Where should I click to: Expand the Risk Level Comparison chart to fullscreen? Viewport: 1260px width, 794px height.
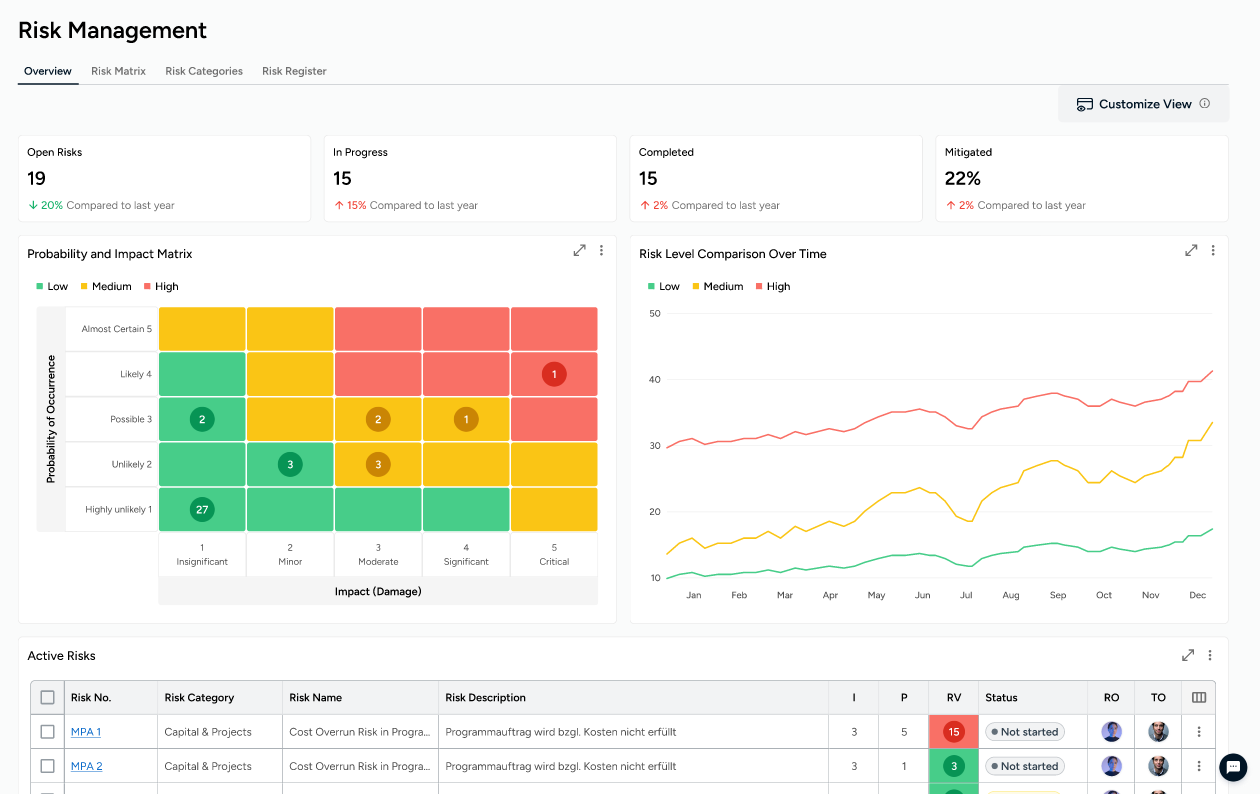[1191, 250]
